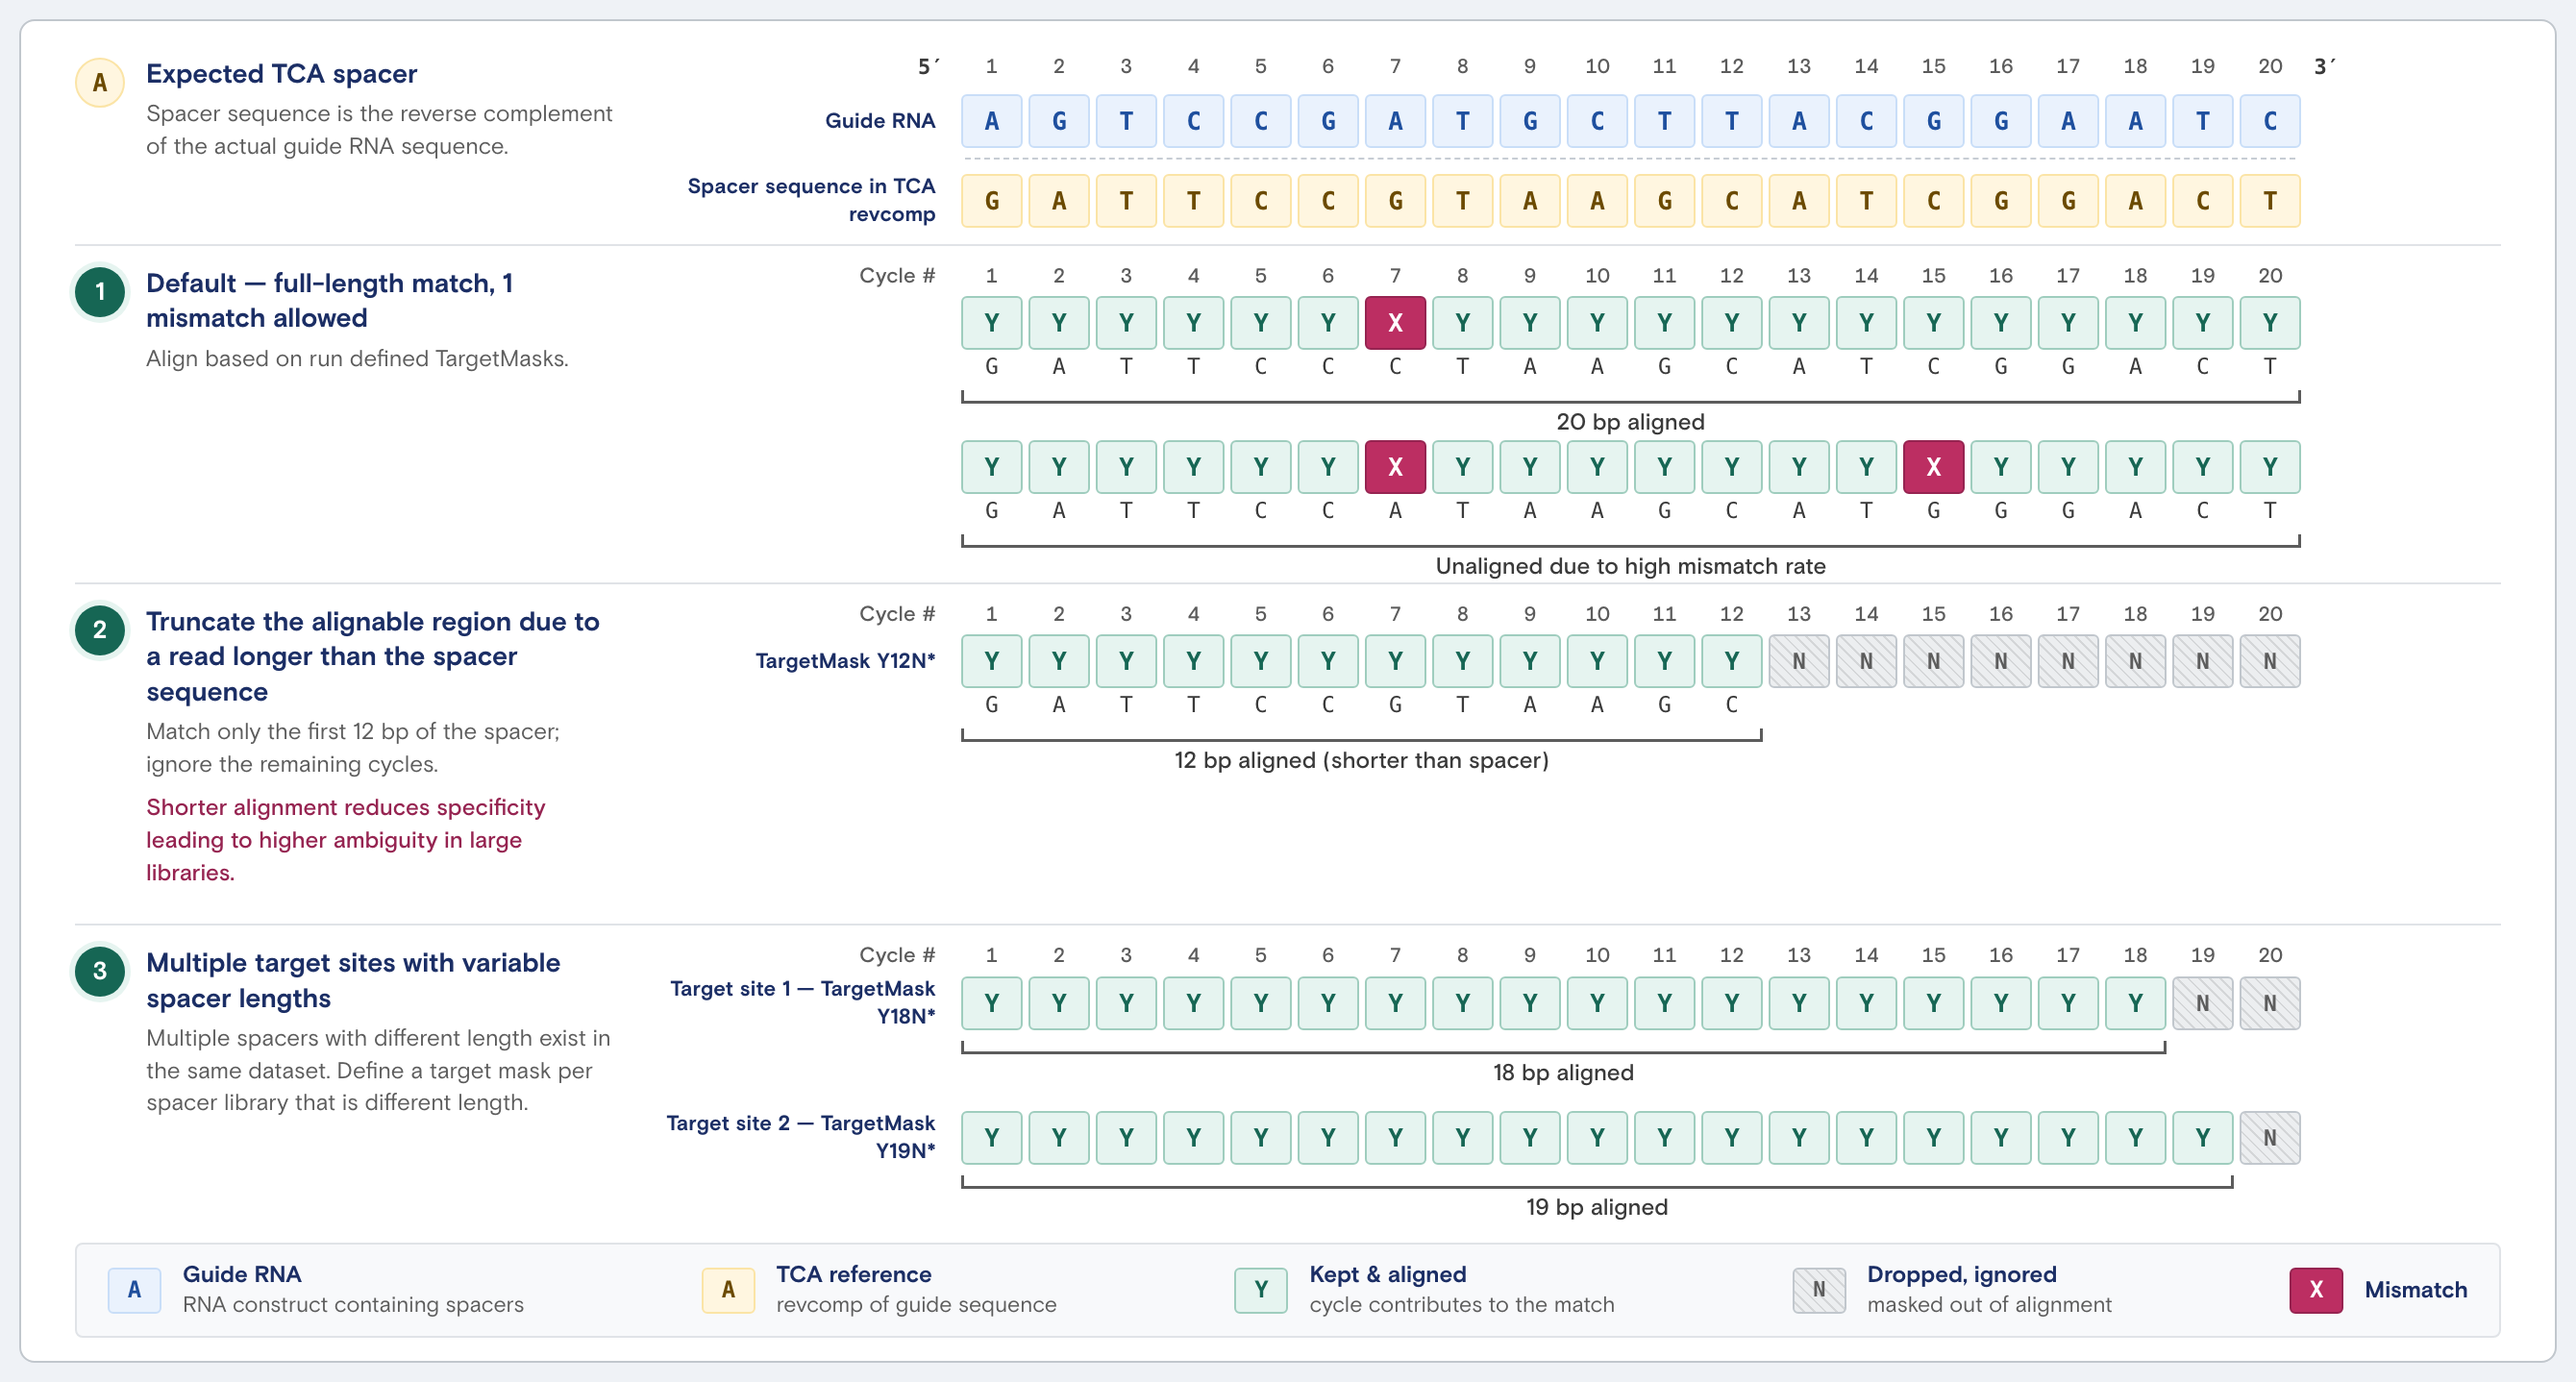Click the spacer revcomp base T at position 20
The height and width of the screenshot is (1382, 2576).
pos(2270,201)
